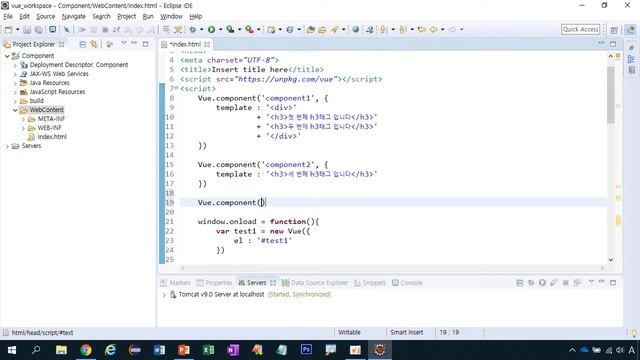This screenshot has width=640, height=360.
Task: Open Chrome from the Windows taskbar
Action: (x=86, y=350)
